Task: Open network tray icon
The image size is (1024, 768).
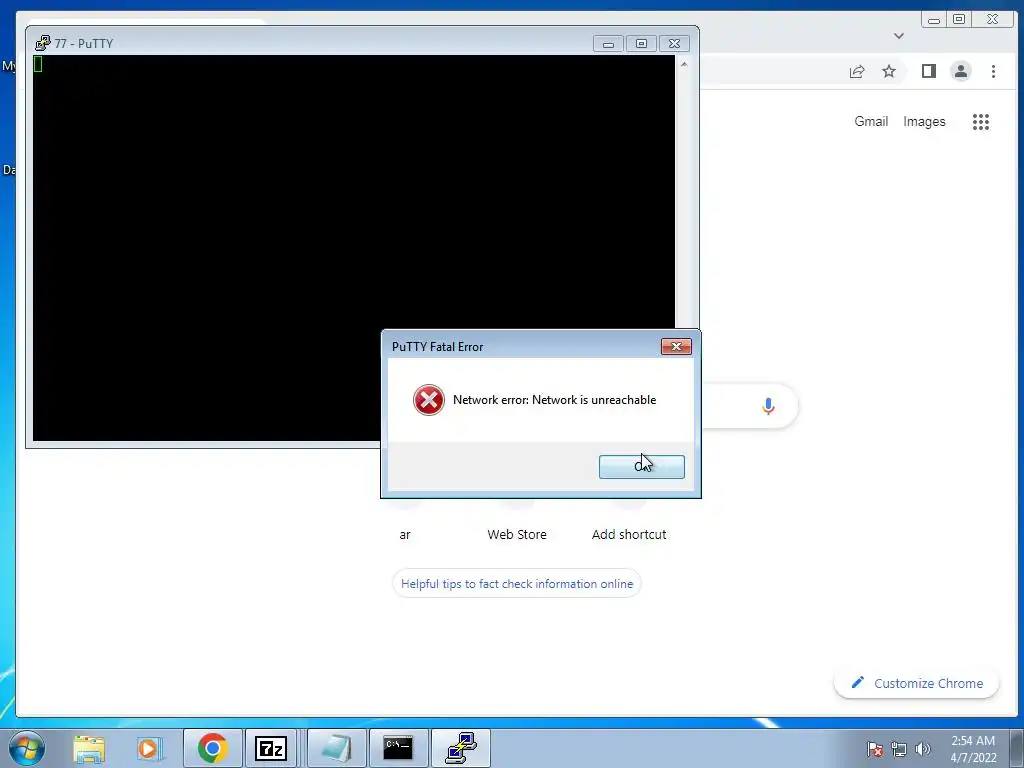Action: pos(899,749)
